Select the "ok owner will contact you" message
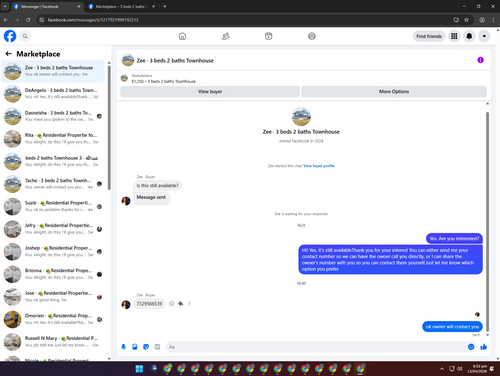Screen dimensions: 500x376 pyautogui.click(x=452, y=327)
